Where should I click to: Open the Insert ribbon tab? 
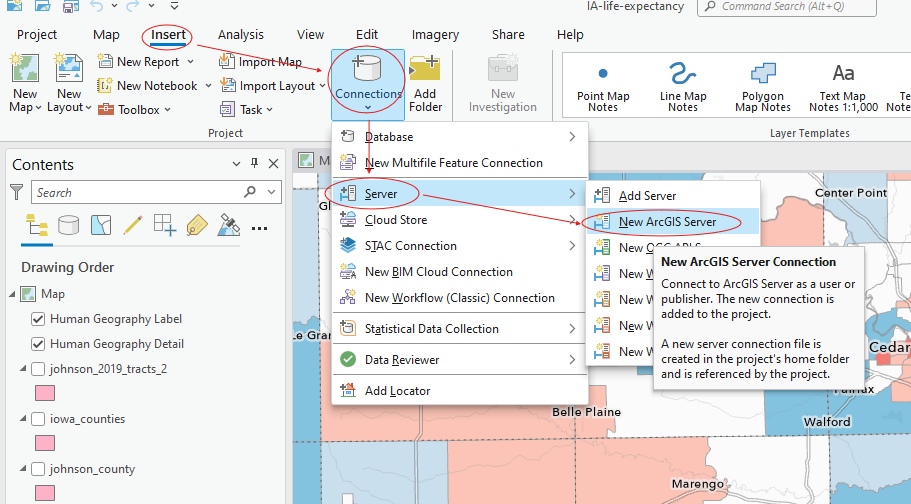(168, 35)
